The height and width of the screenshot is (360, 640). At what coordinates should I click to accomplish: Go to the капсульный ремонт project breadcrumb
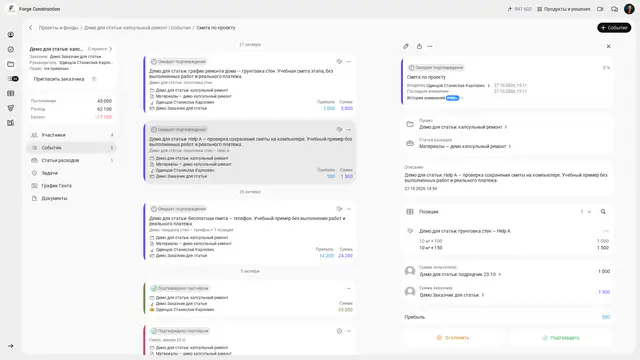tap(138, 28)
